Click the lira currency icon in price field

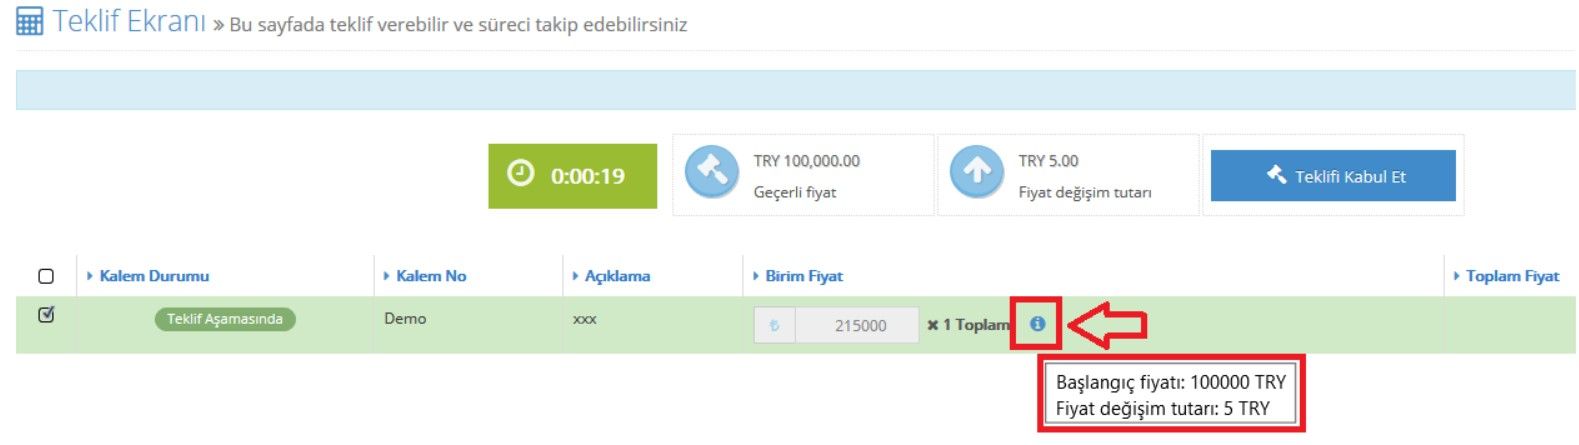pyautogui.click(x=774, y=325)
